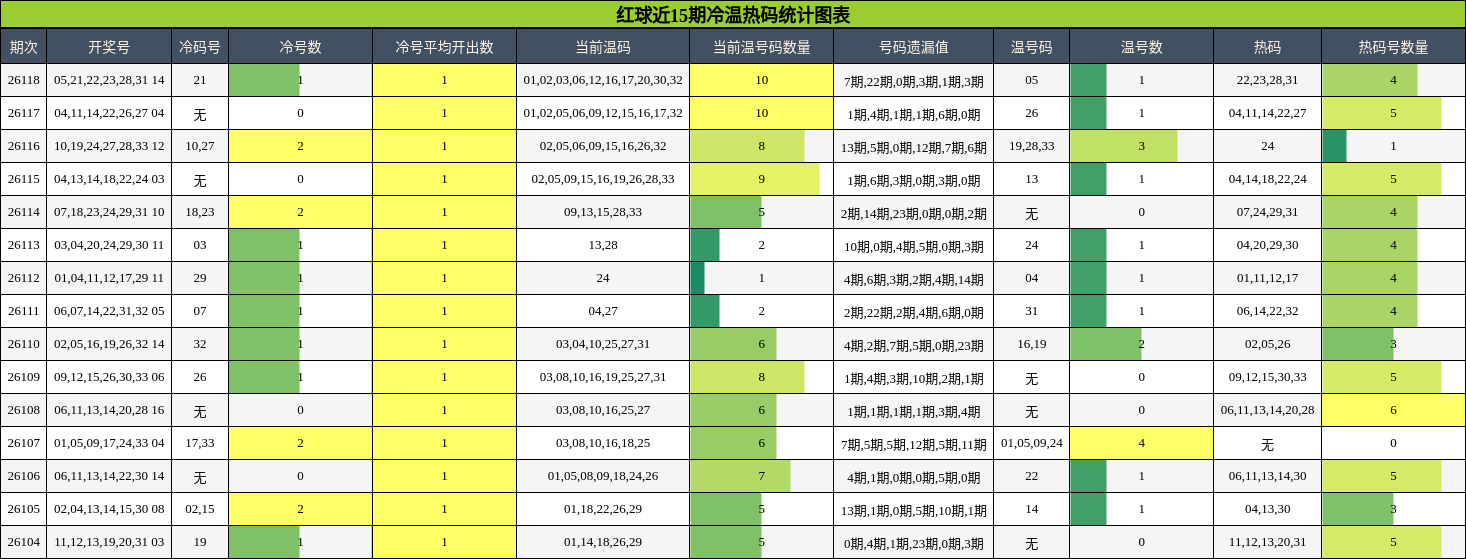
Task: Select period cell 26118
Action: pyautogui.click(x=23, y=80)
